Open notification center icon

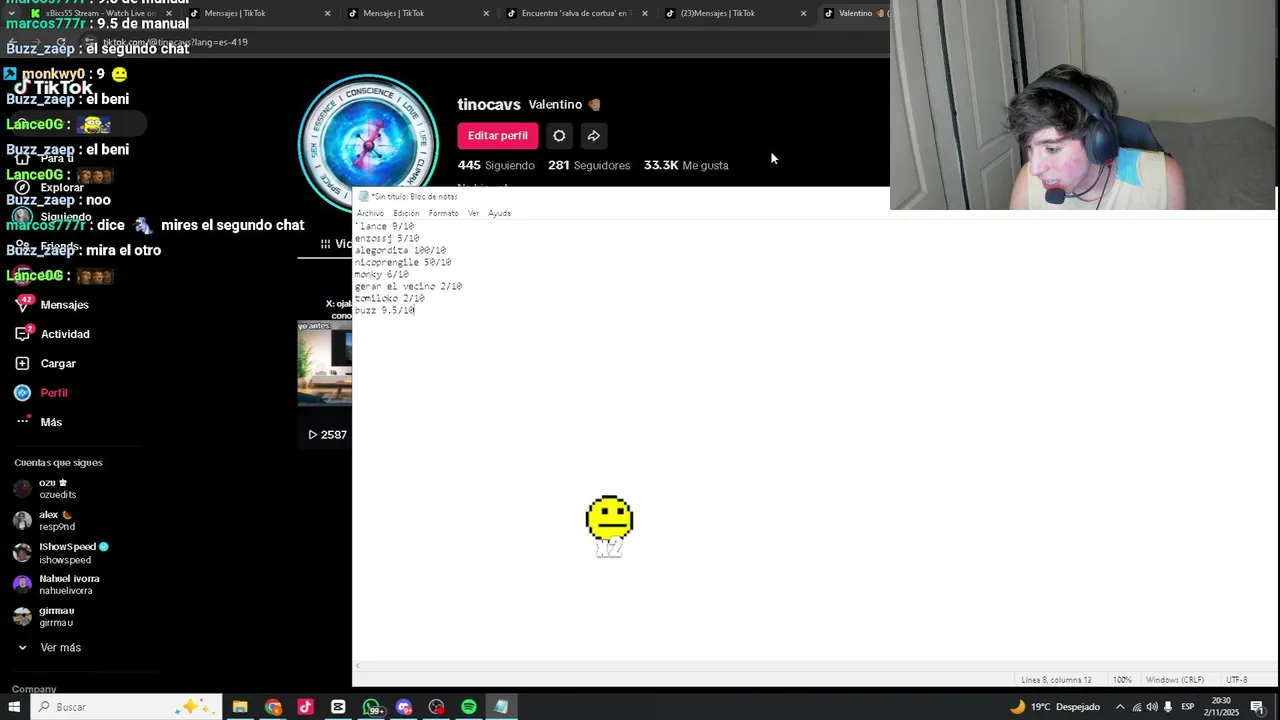tap(1257, 707)
